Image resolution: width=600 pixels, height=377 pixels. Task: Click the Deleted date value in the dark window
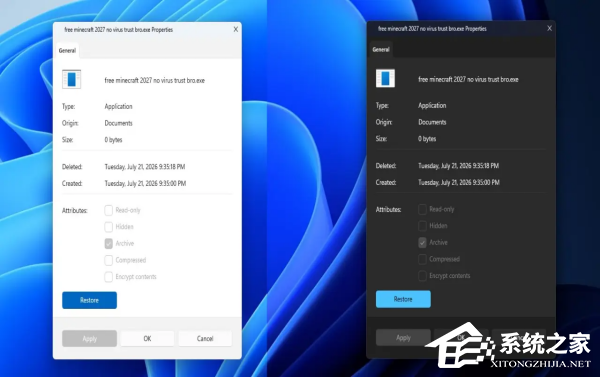pos(459,166)
